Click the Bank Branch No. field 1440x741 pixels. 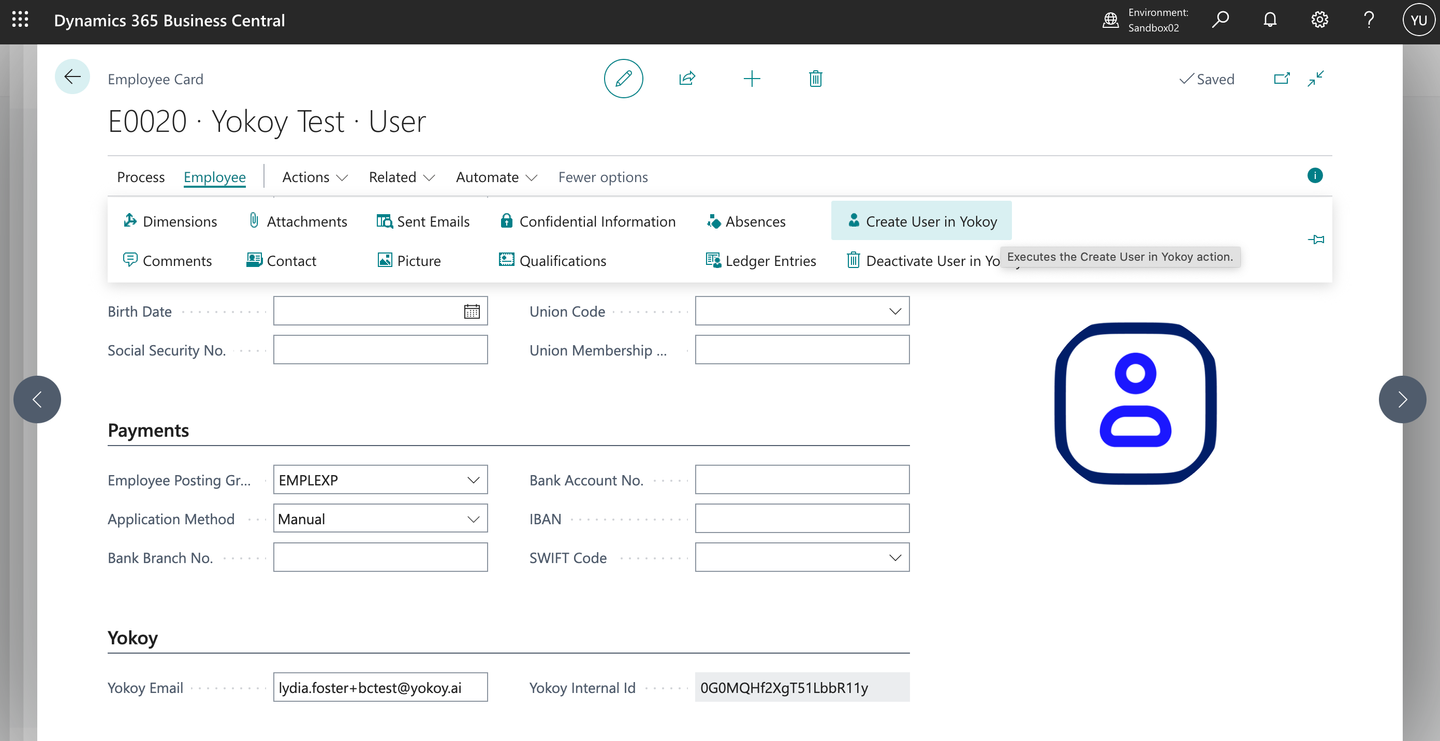(381, 558)
